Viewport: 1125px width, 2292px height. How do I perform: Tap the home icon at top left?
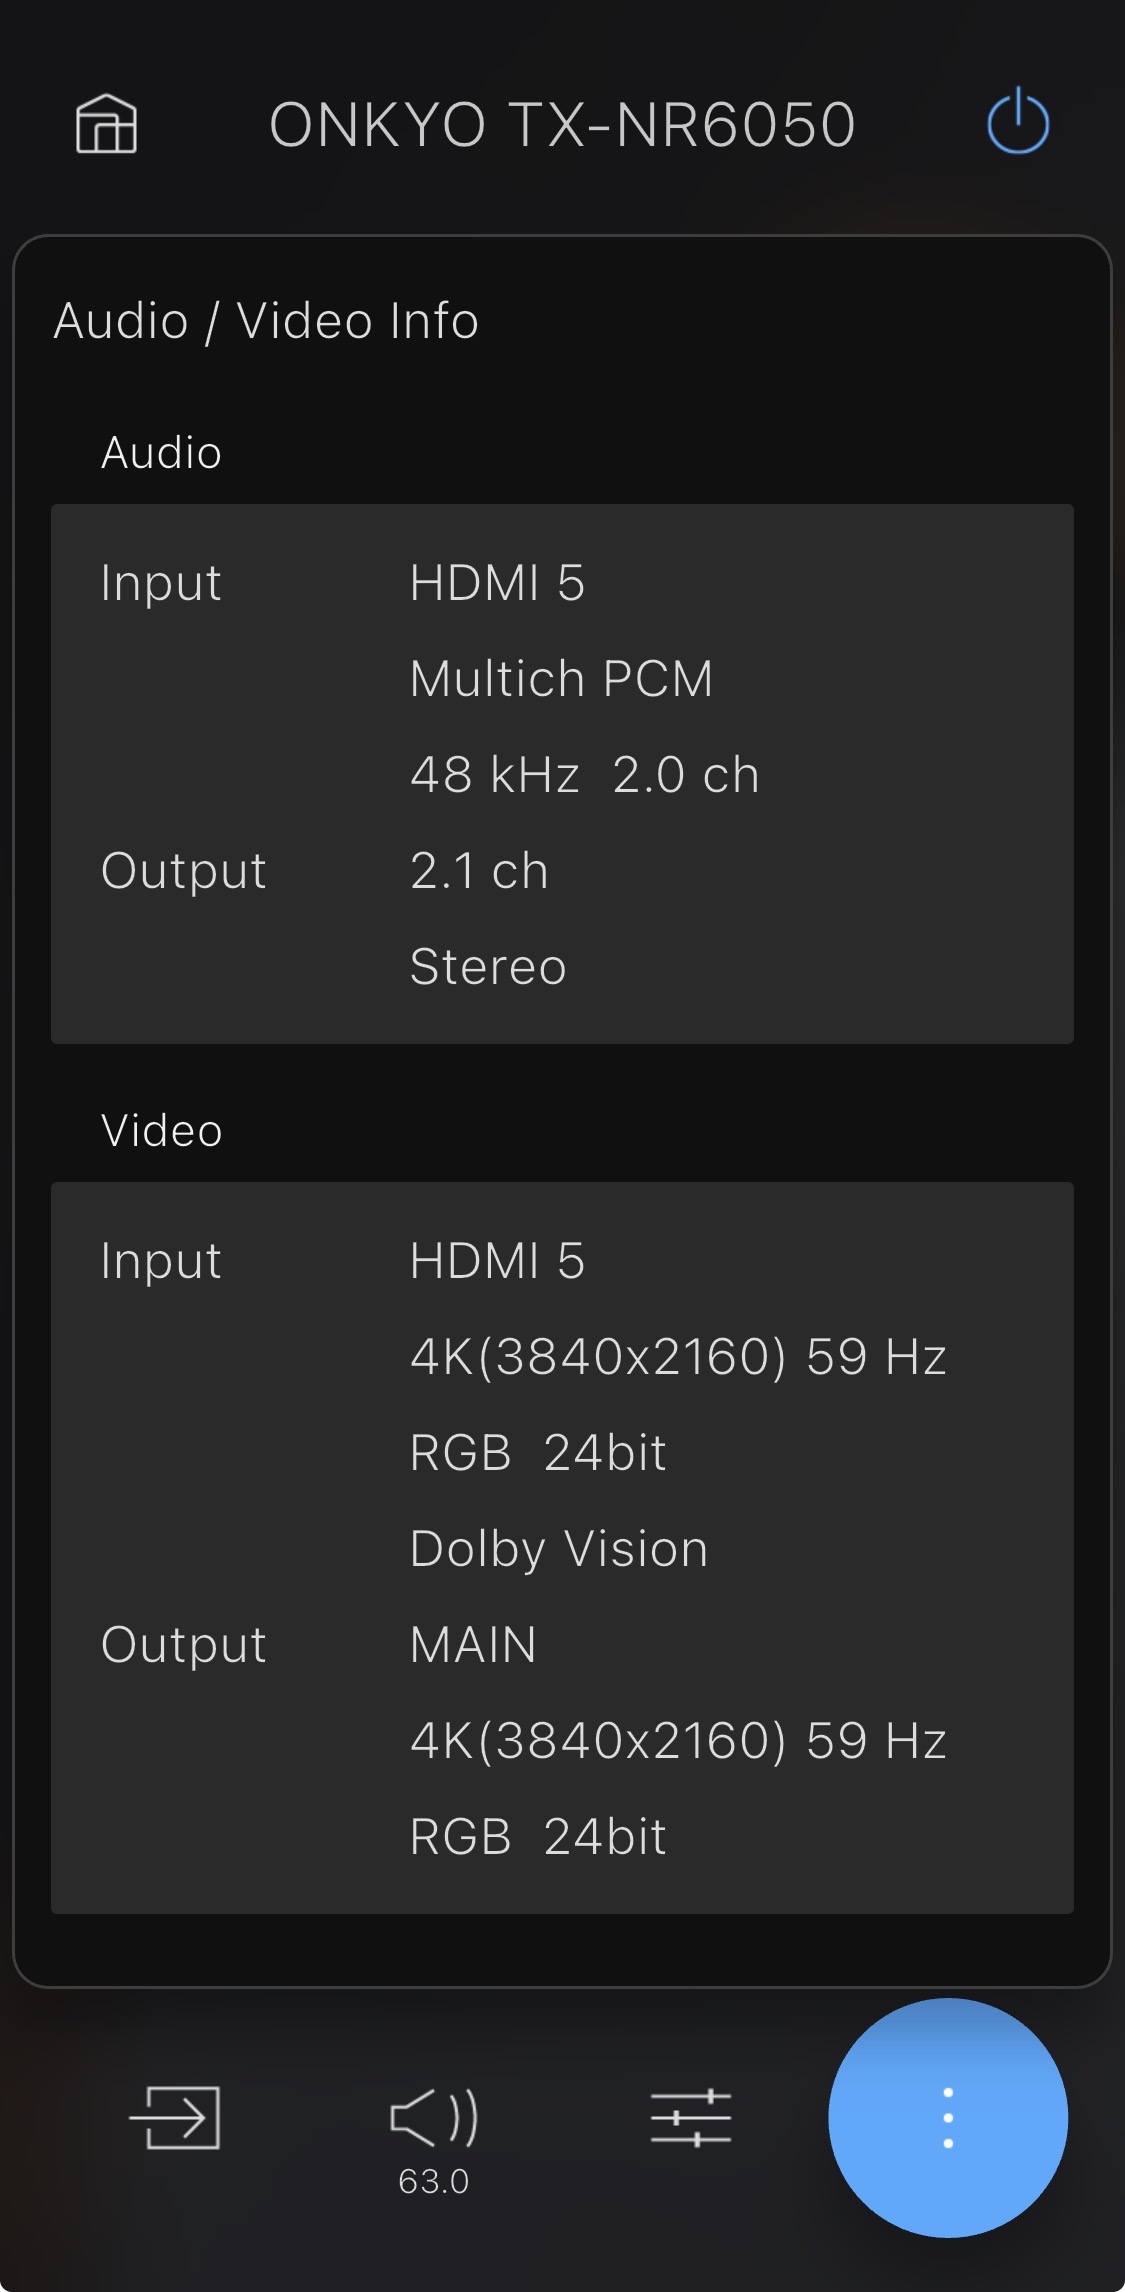tap(106, 124)
